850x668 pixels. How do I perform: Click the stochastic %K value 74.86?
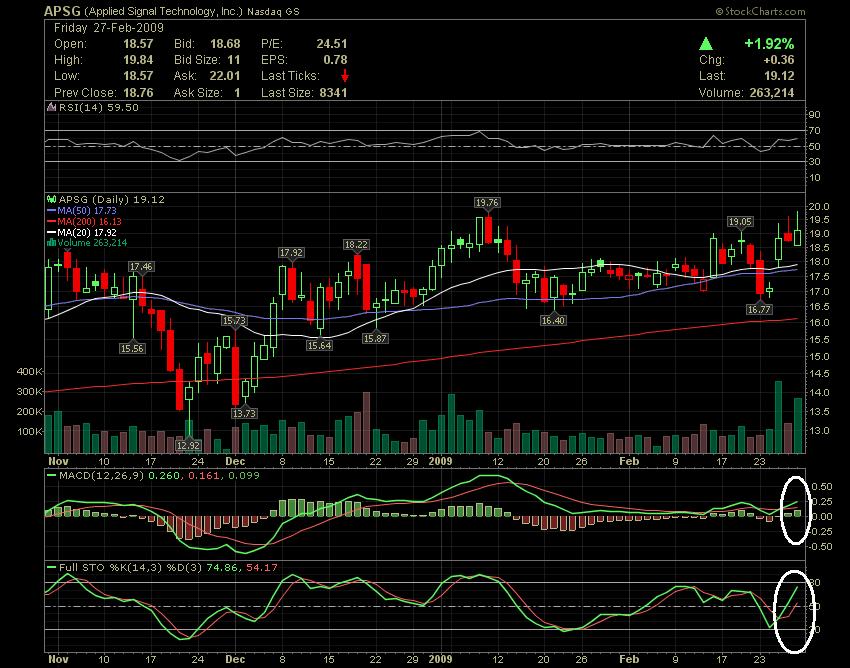click(222, 568)
